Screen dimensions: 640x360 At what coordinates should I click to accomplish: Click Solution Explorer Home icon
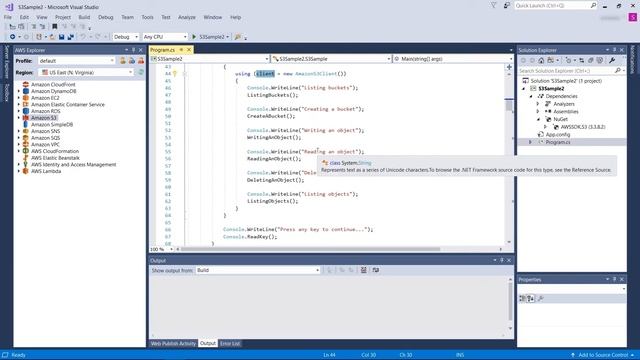[x=541, y=60]
